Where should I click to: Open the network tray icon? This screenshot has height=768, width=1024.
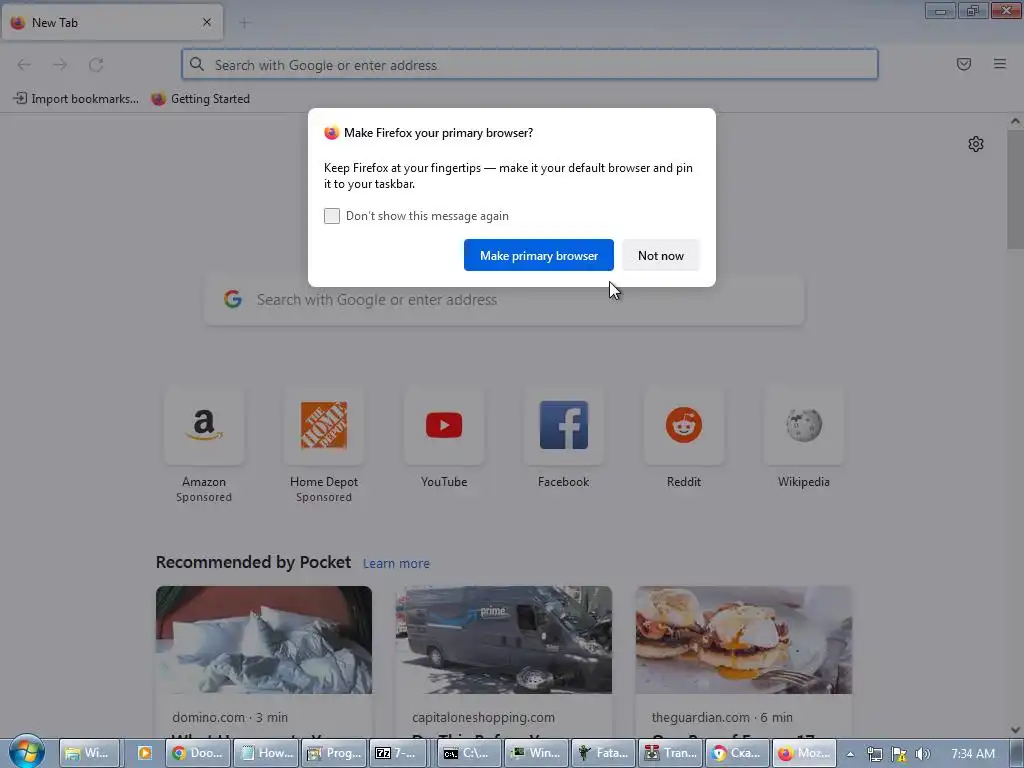point(874,754)
